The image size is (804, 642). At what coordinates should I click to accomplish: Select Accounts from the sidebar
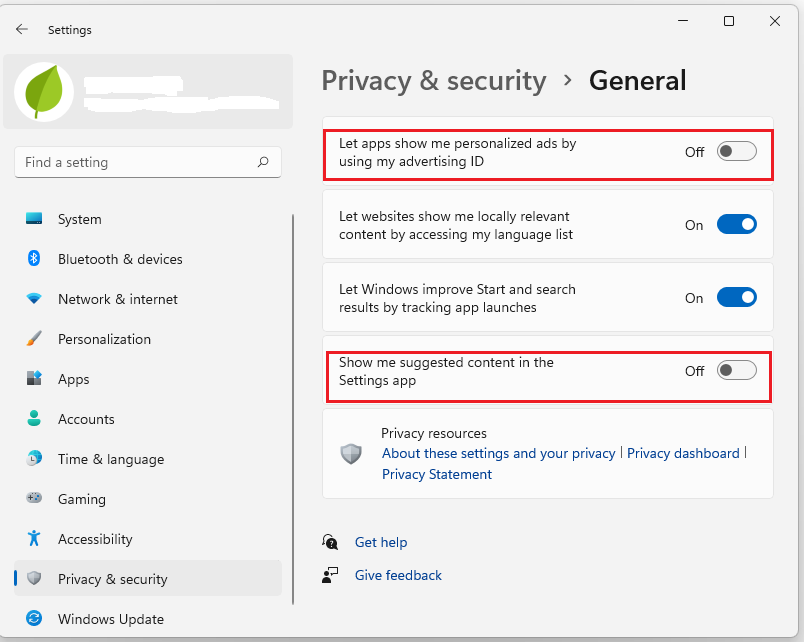pos(148,419)
